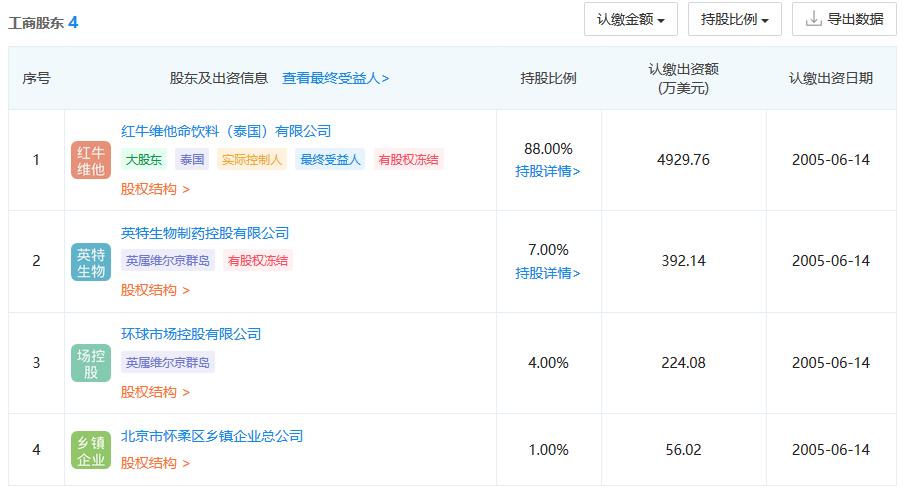Screen dimensions: 912x497
Task: Click the 最终受益人 tag on first row
Action: click(x=330, y=159)
